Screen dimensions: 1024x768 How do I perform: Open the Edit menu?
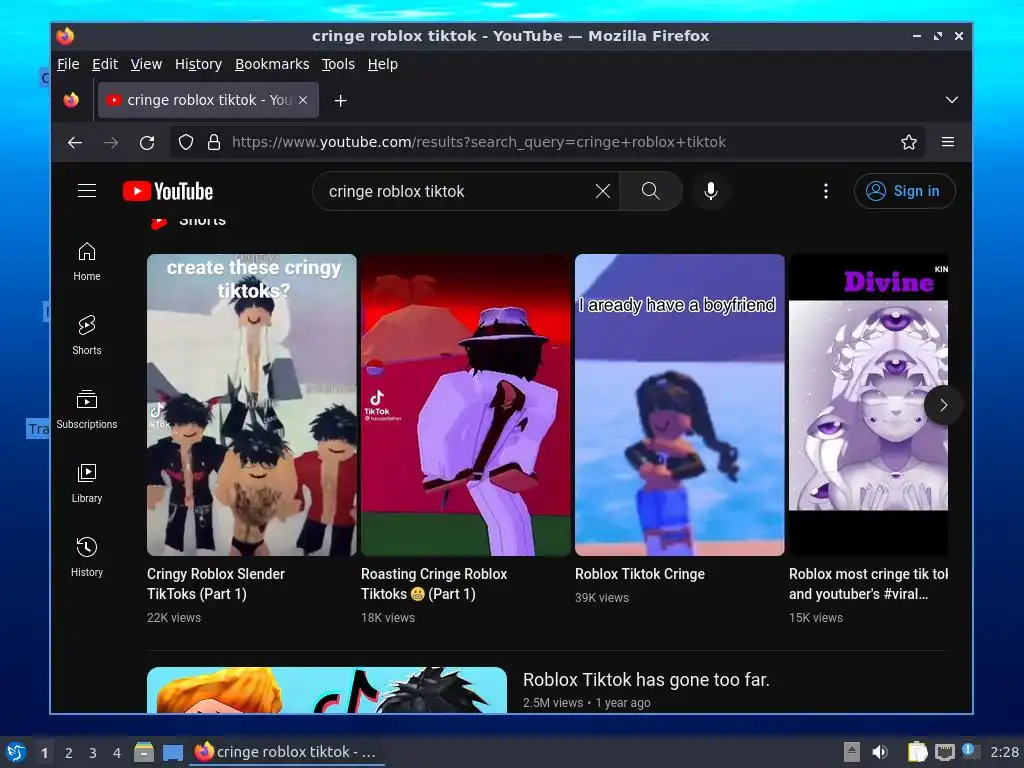click(104, 64)
